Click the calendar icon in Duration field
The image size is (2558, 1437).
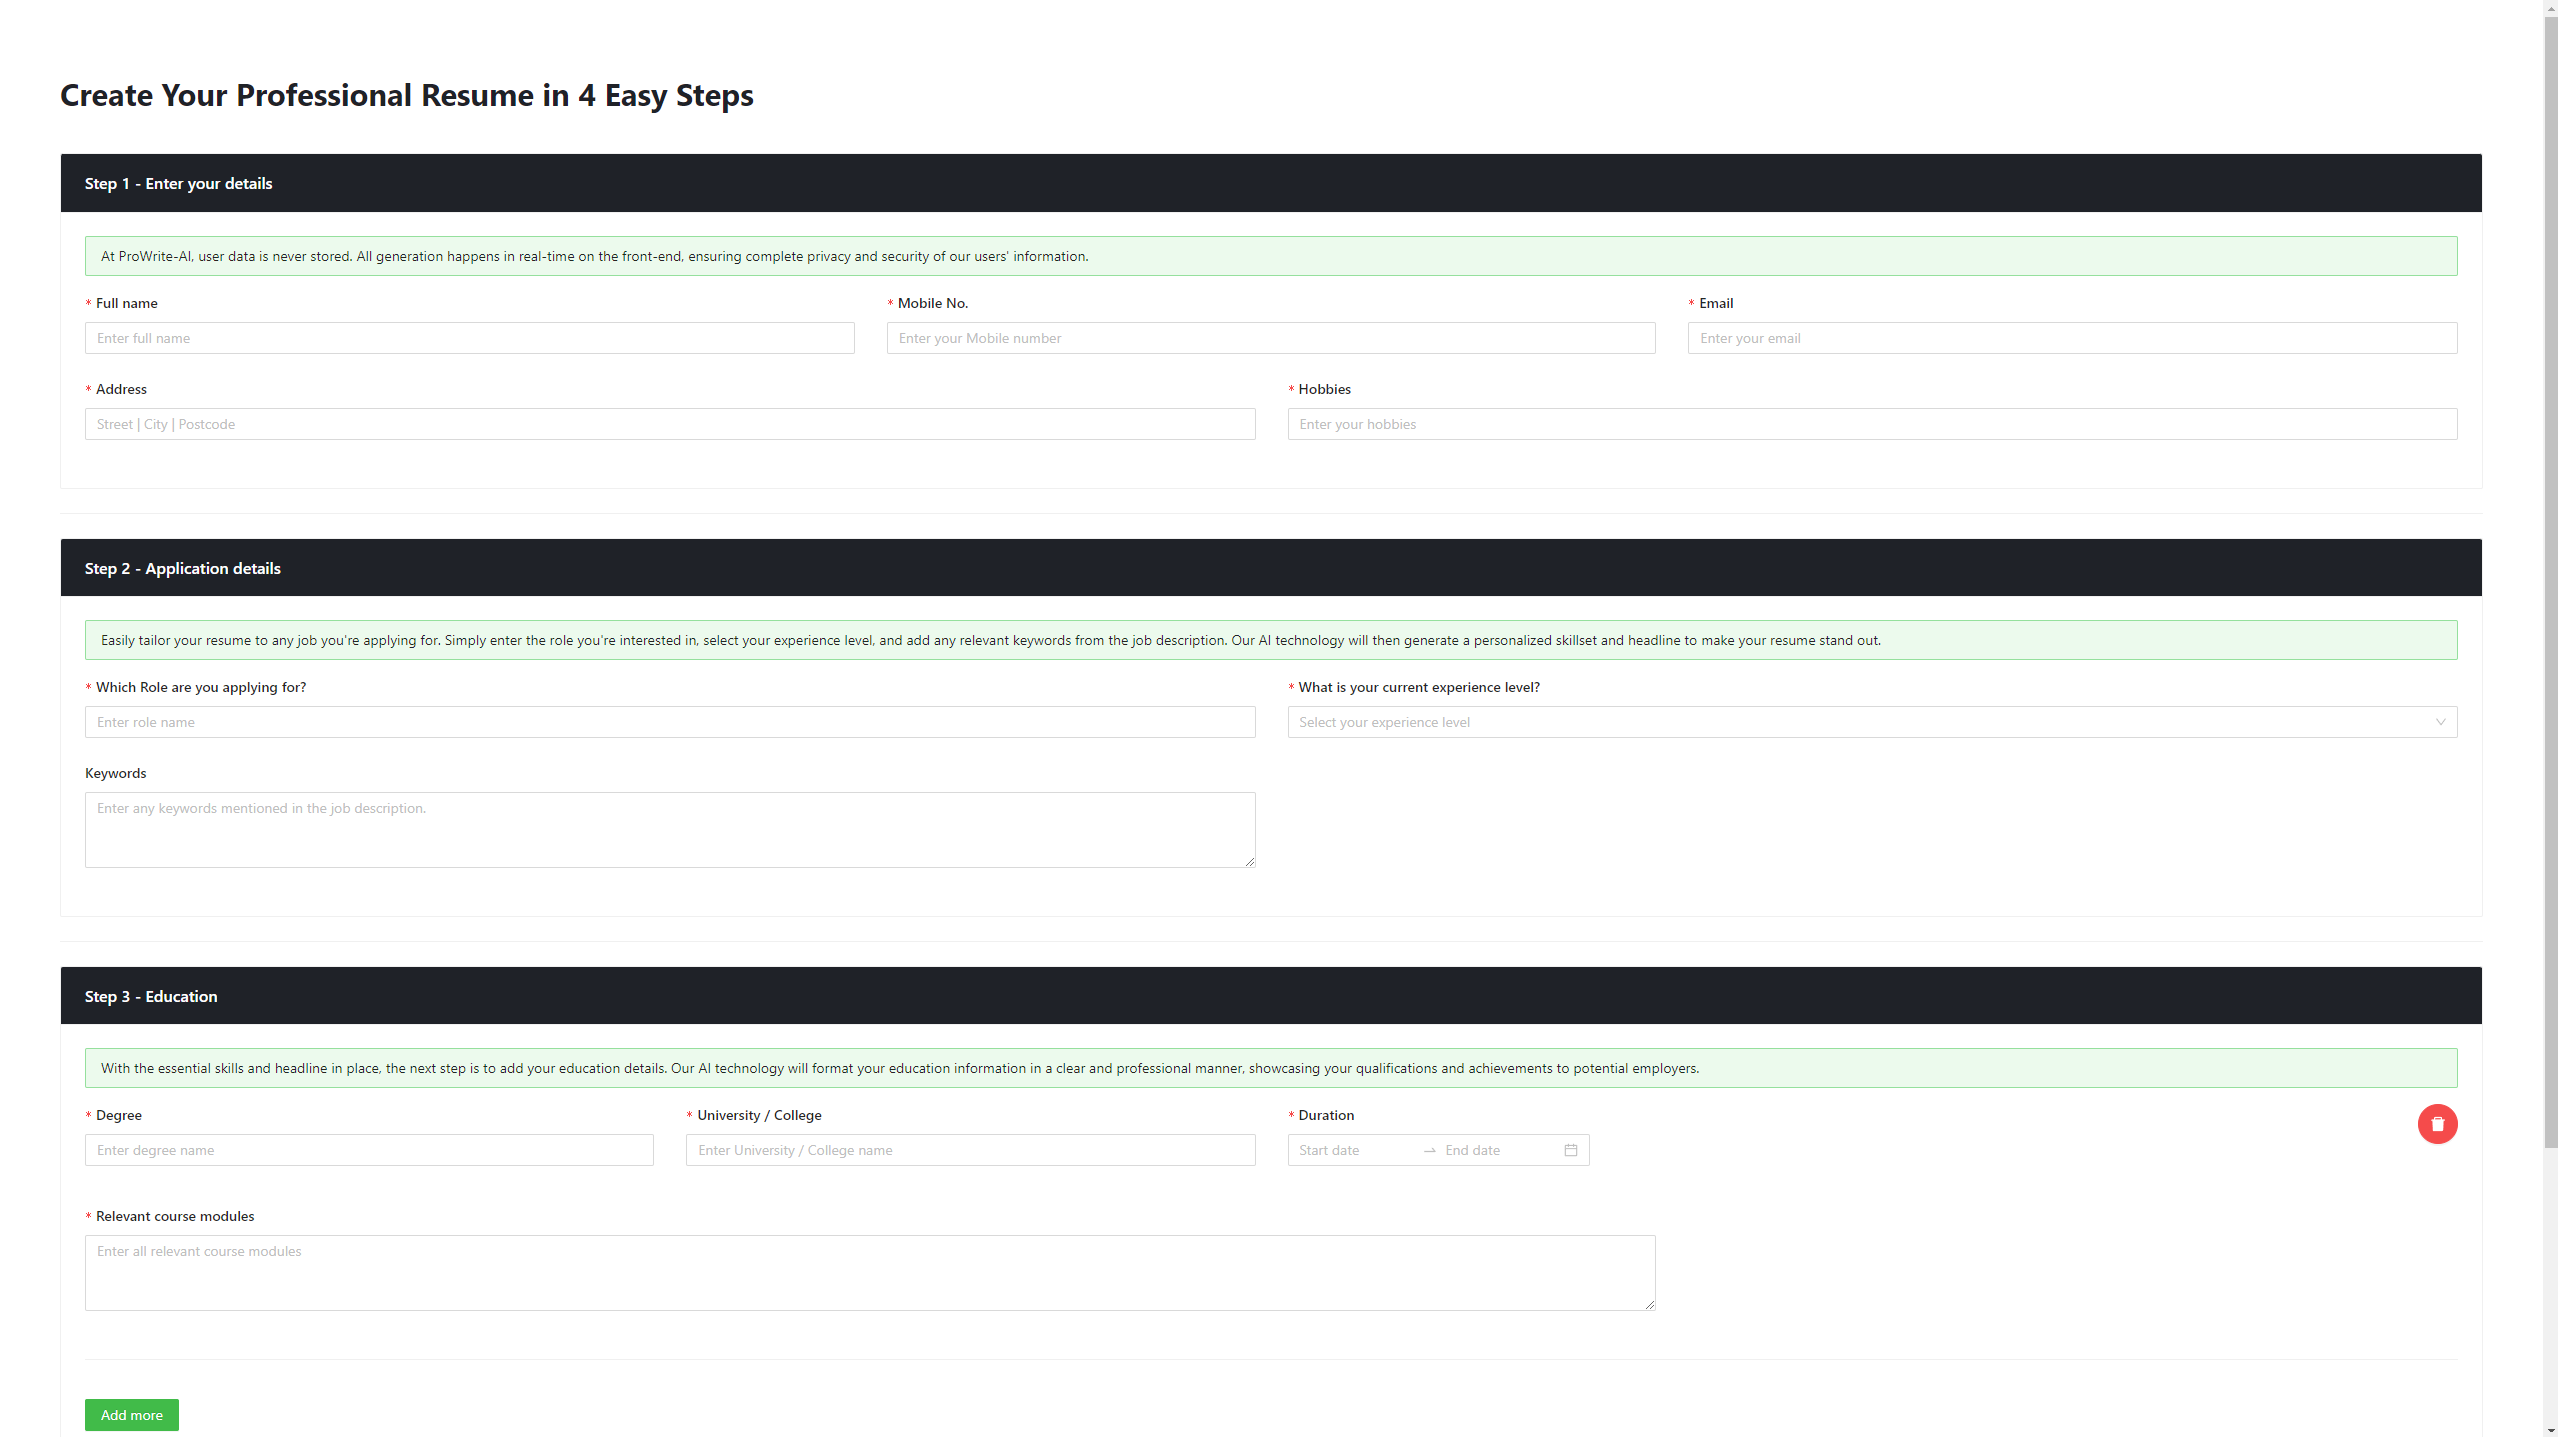[1570, 1150]
